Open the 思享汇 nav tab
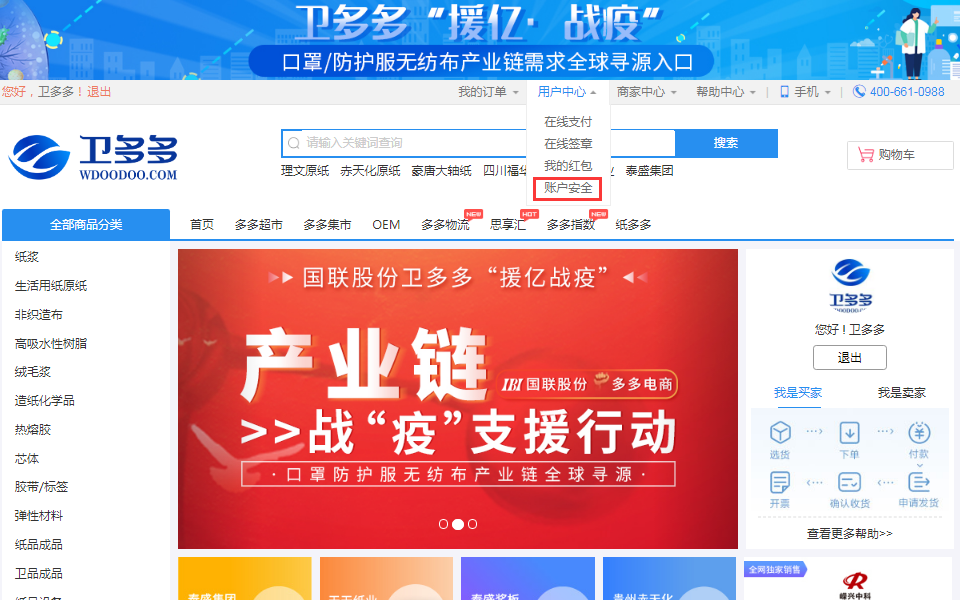Screen dimensions: 960x600 coord(508,225)
